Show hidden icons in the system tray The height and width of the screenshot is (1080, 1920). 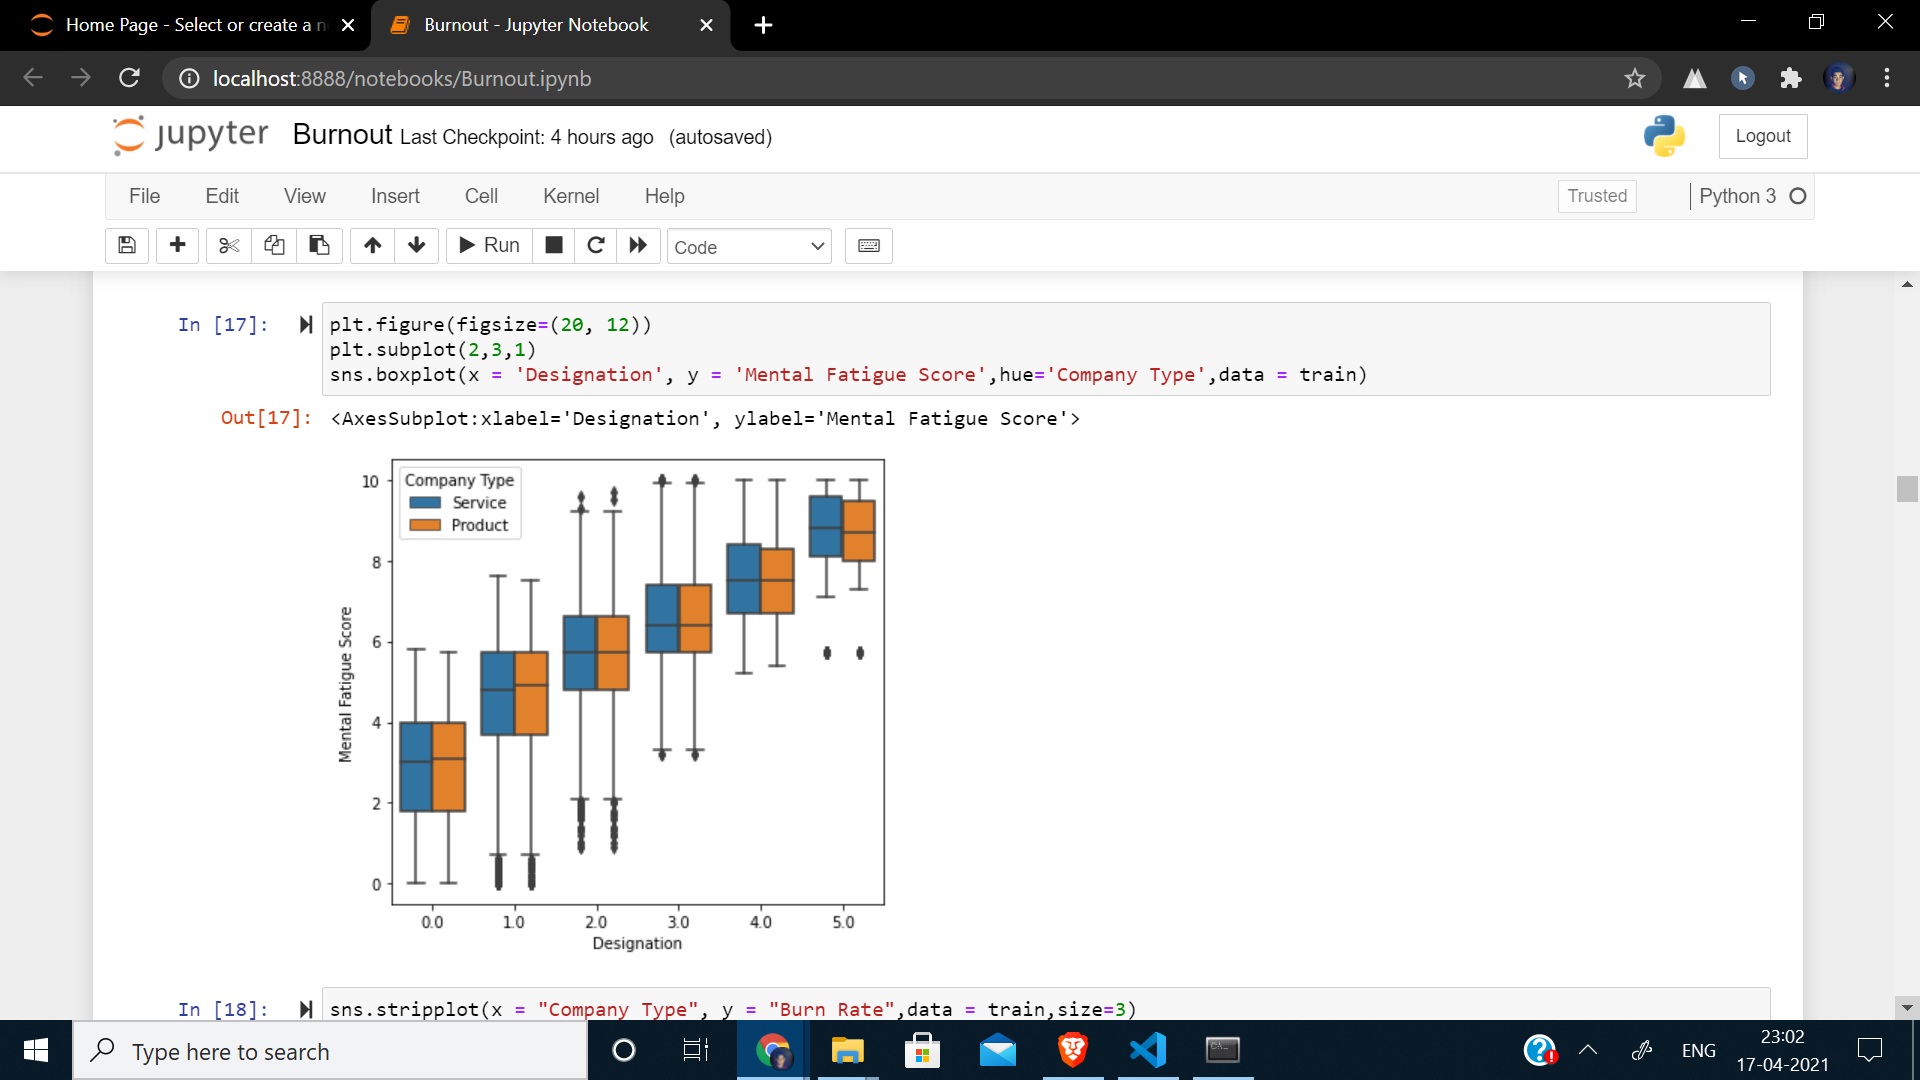[1588, 1050]
